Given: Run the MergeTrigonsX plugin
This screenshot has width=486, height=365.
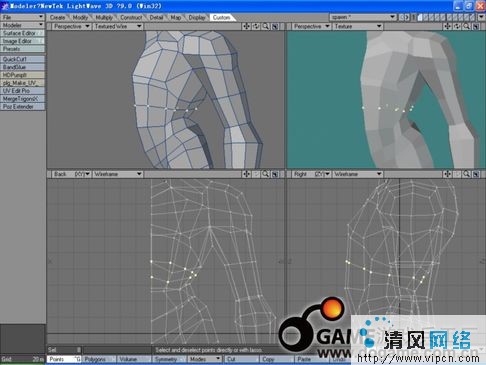Looking at the screenshot, I should point(22,99).
